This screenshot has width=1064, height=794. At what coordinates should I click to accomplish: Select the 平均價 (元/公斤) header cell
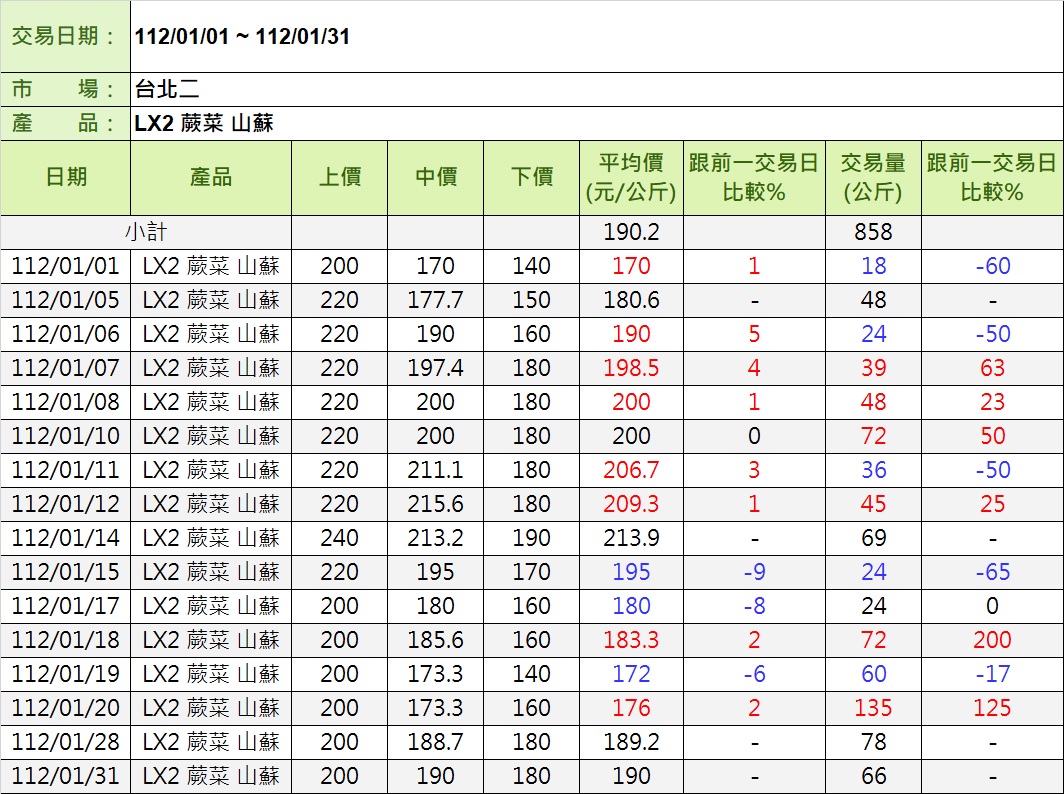(x=631, y=177)
